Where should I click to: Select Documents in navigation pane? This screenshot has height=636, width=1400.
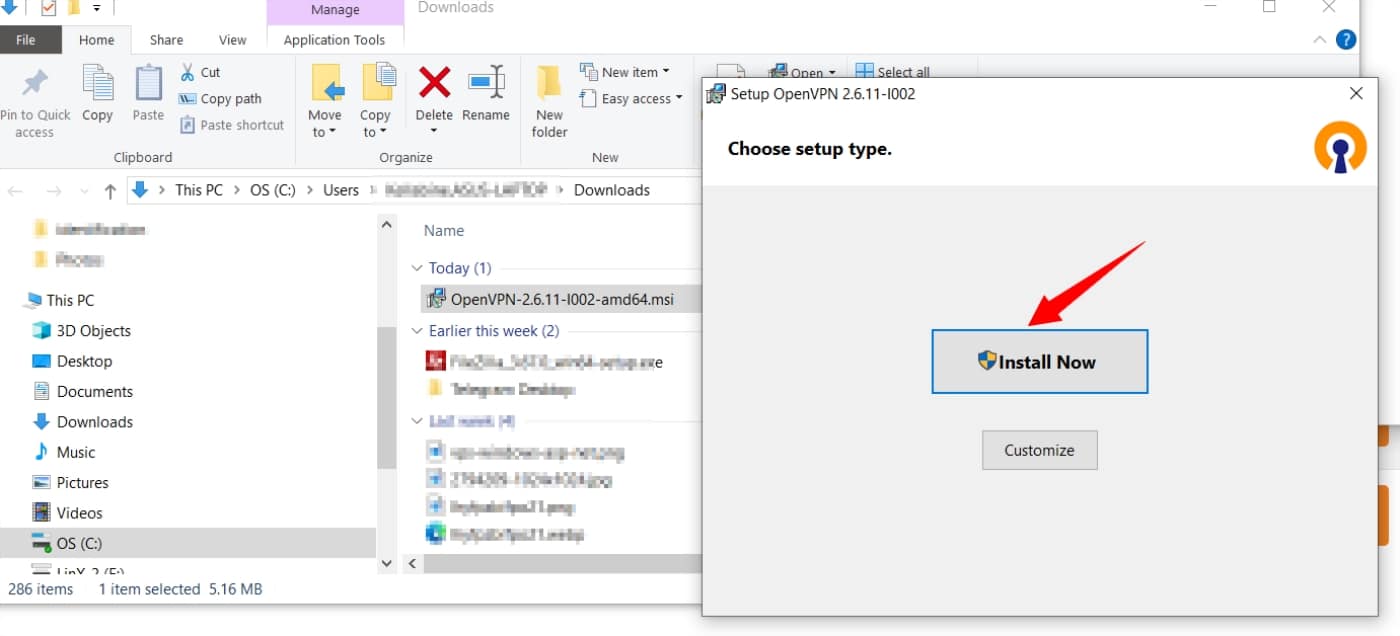[x=95, y=391]
